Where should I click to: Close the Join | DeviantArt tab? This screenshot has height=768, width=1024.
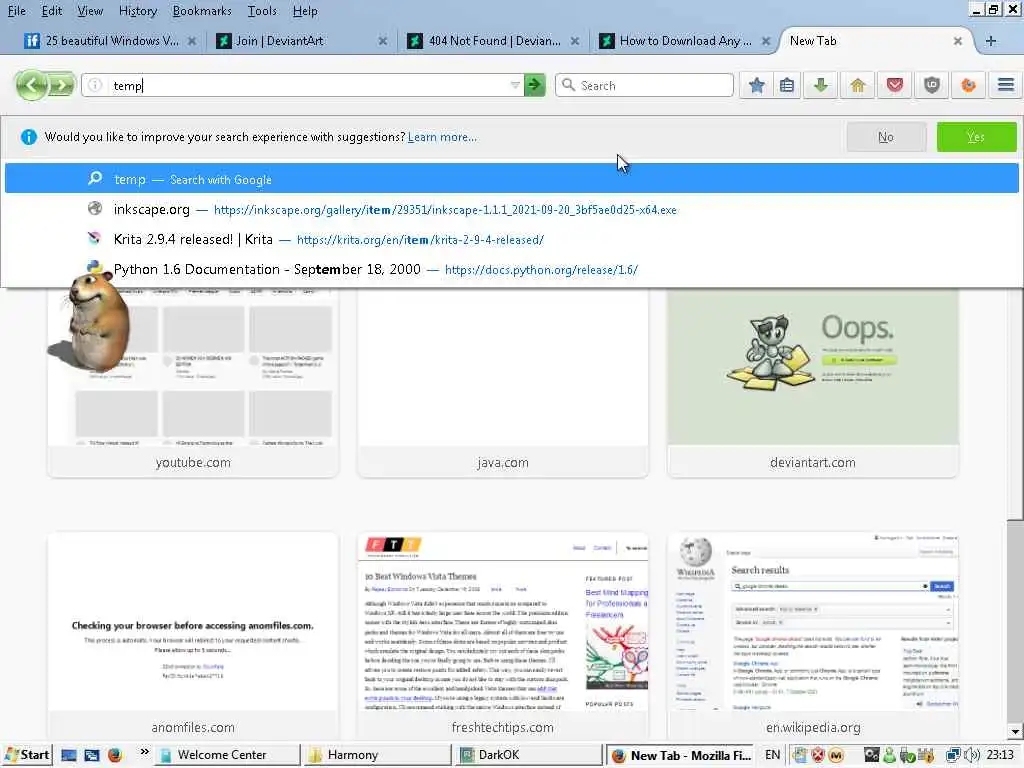pos(383,41)
